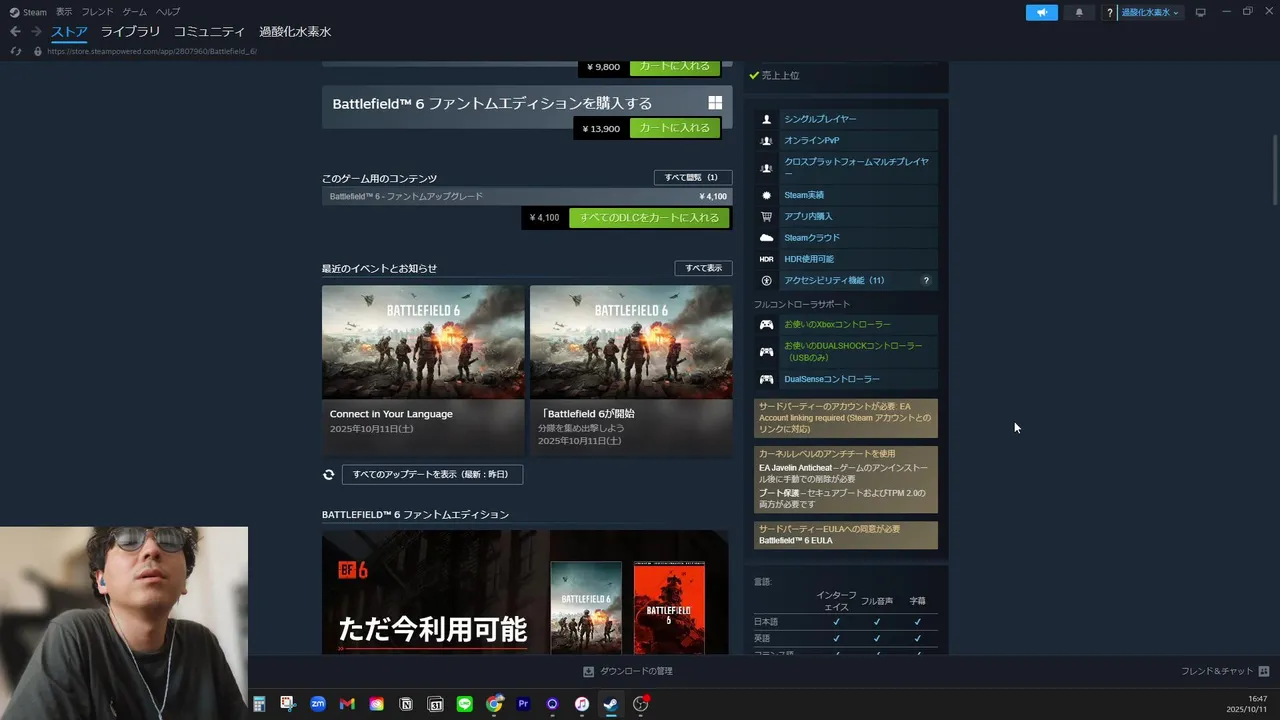Open Zoom from the taskbar
Image resolution: width=1280 pixels, height=720 pixels.
pos(318,704)
